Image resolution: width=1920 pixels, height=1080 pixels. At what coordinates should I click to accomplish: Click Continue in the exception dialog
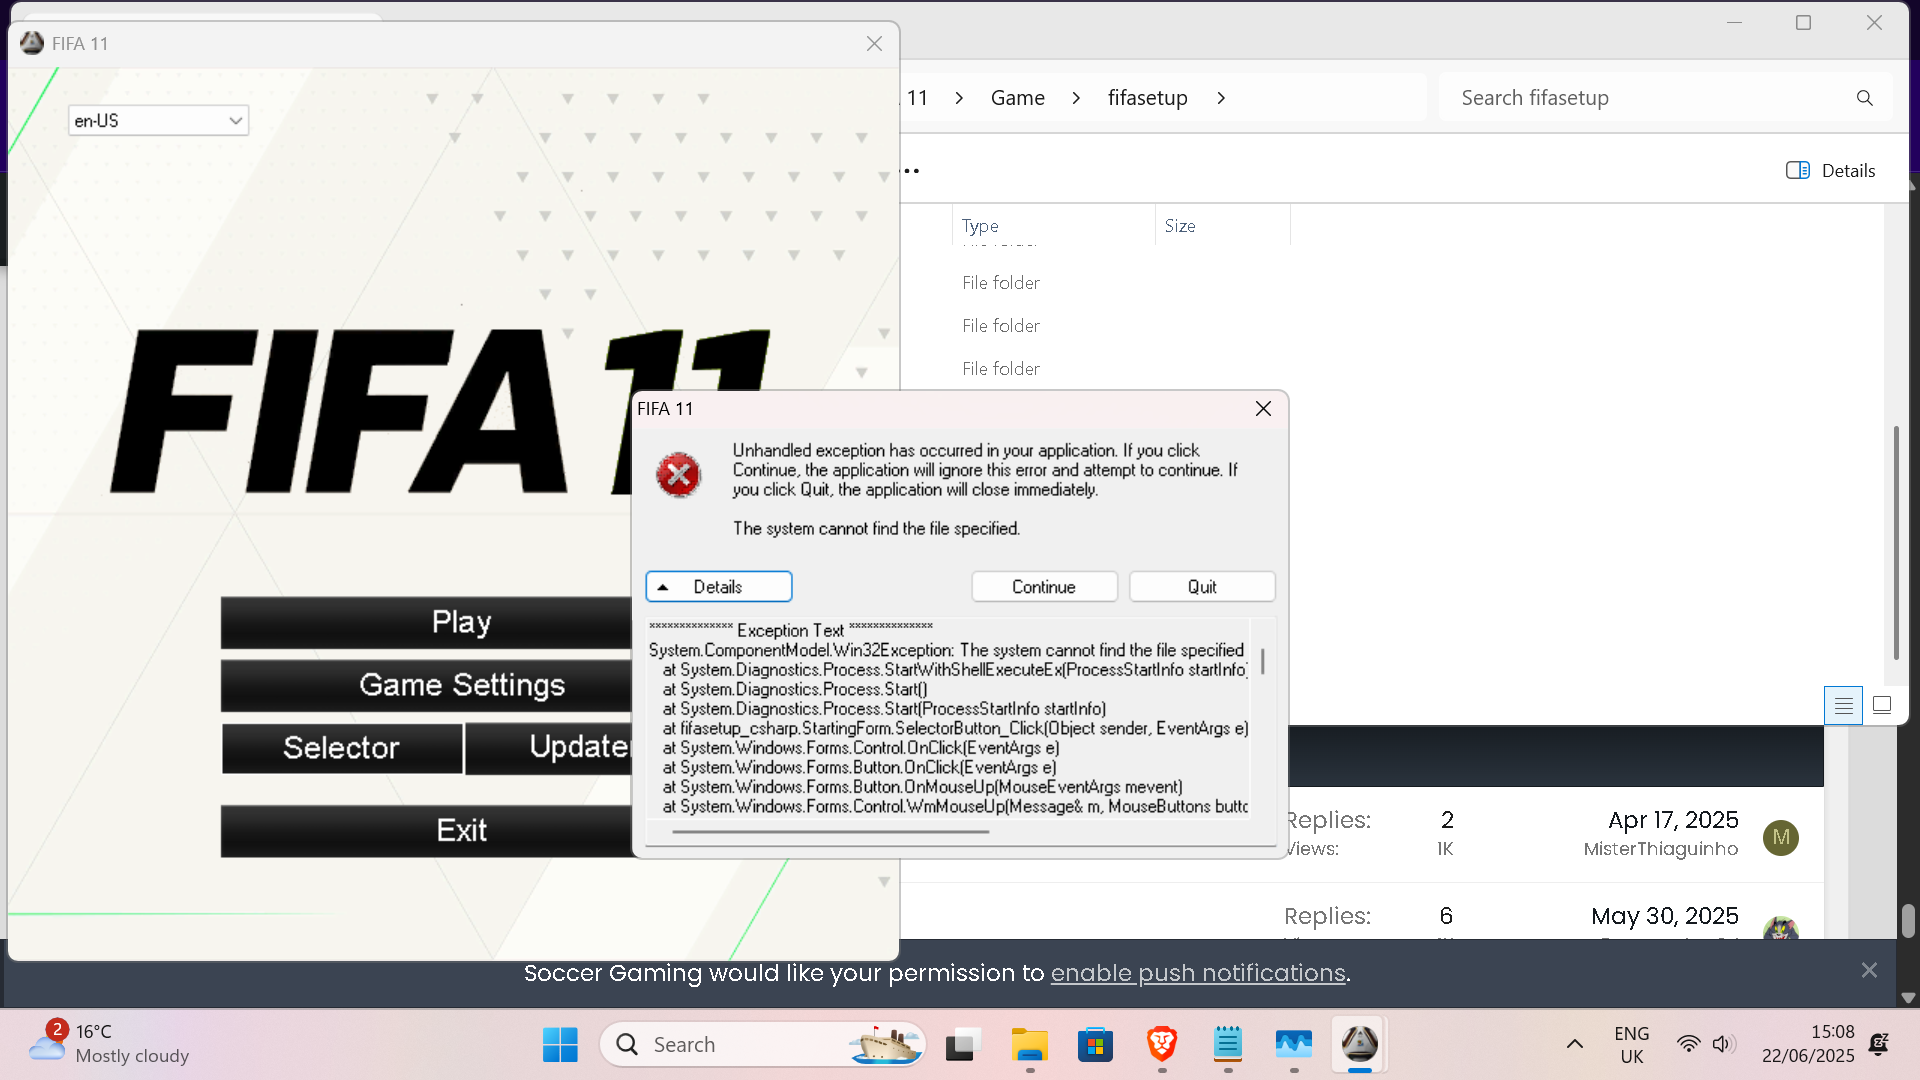click(x=1044, y=587)
